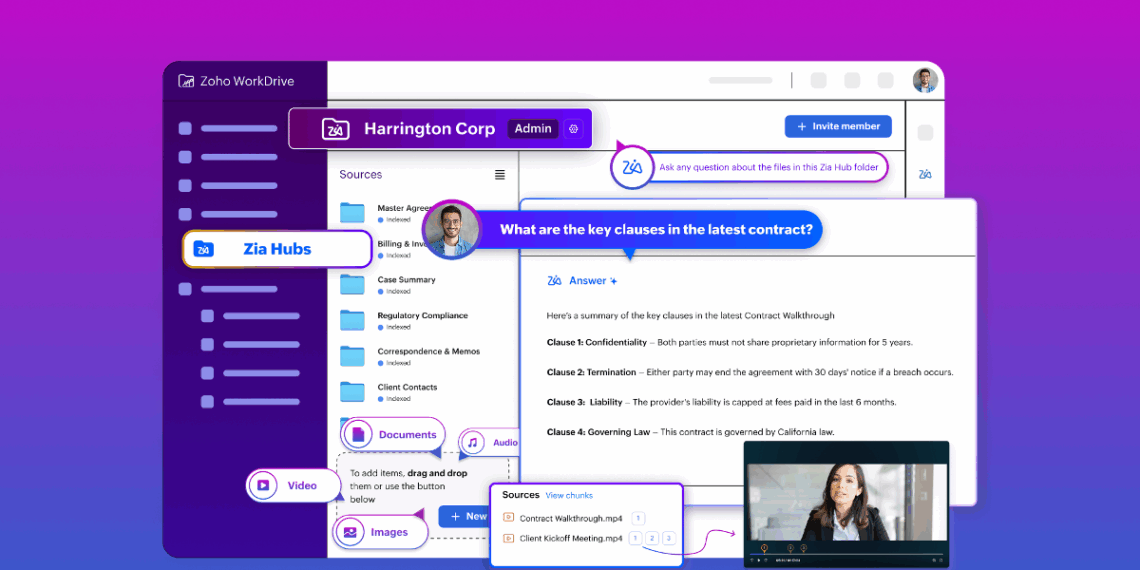Open chunk 3 of Client Kickoff Meeting.mp4

pyautogui.click(x=669, y=539)
